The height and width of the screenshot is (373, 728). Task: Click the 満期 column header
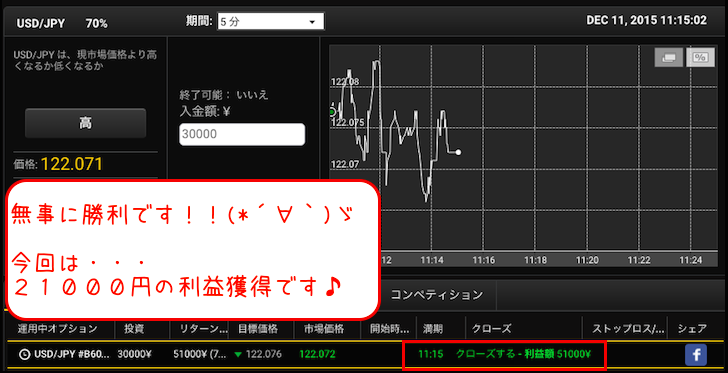[x=432, y=329]
